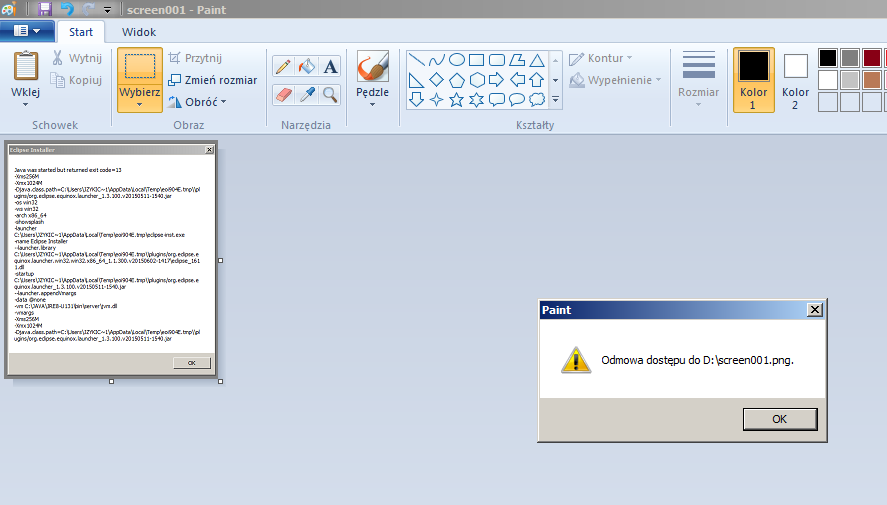Select the Text tool

330,67
